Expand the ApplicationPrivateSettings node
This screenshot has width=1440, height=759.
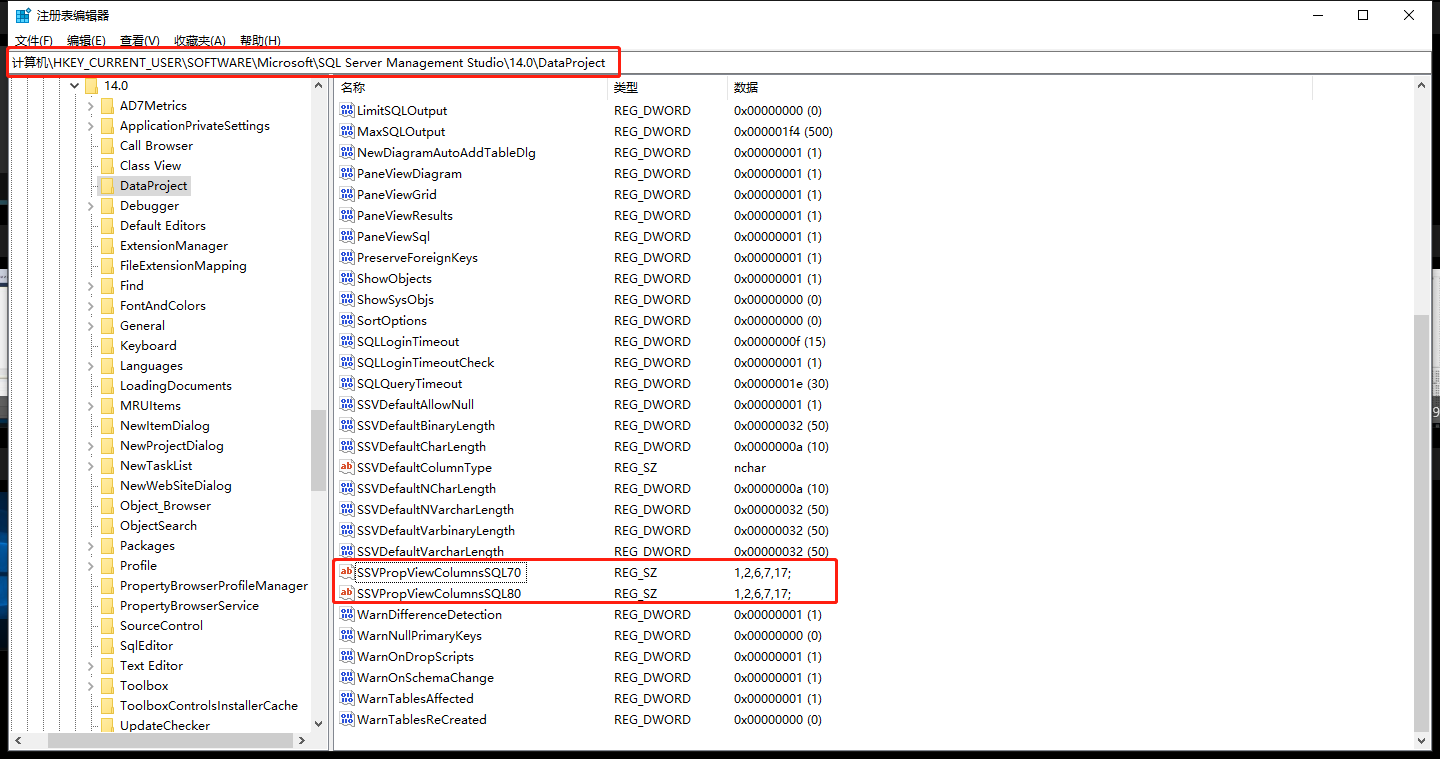tap(91, 126)
